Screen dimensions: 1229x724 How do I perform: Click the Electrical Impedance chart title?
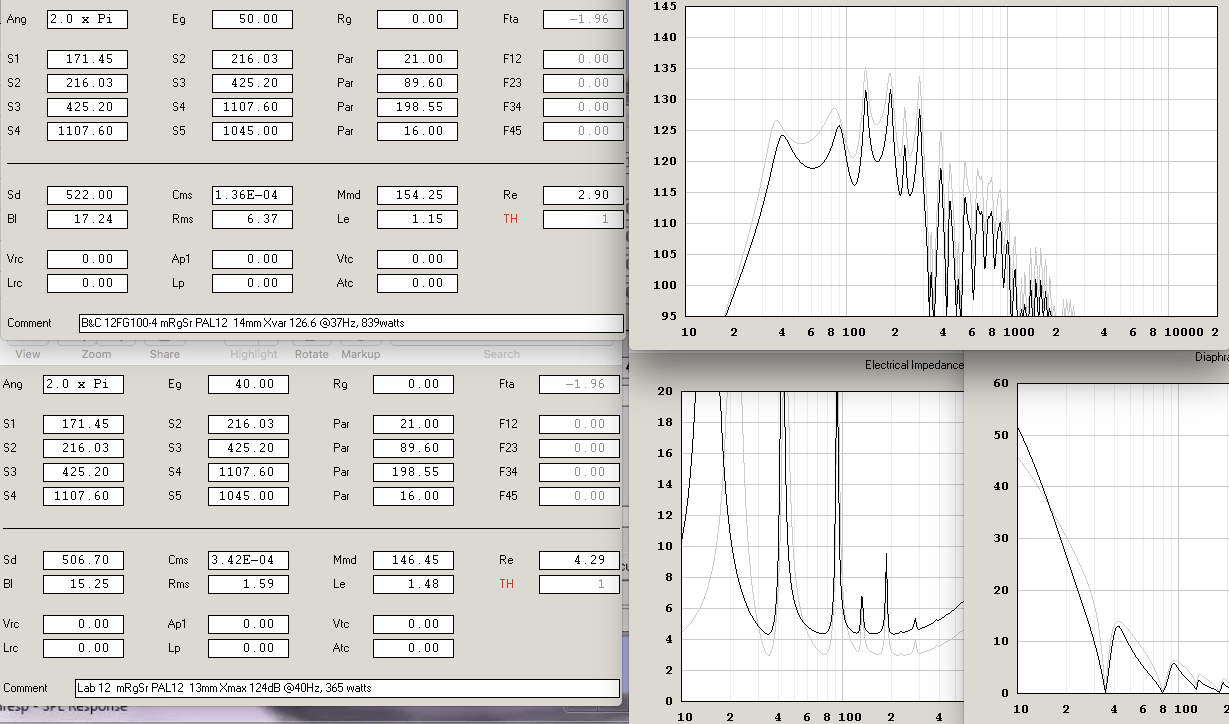tap(914, 365)
